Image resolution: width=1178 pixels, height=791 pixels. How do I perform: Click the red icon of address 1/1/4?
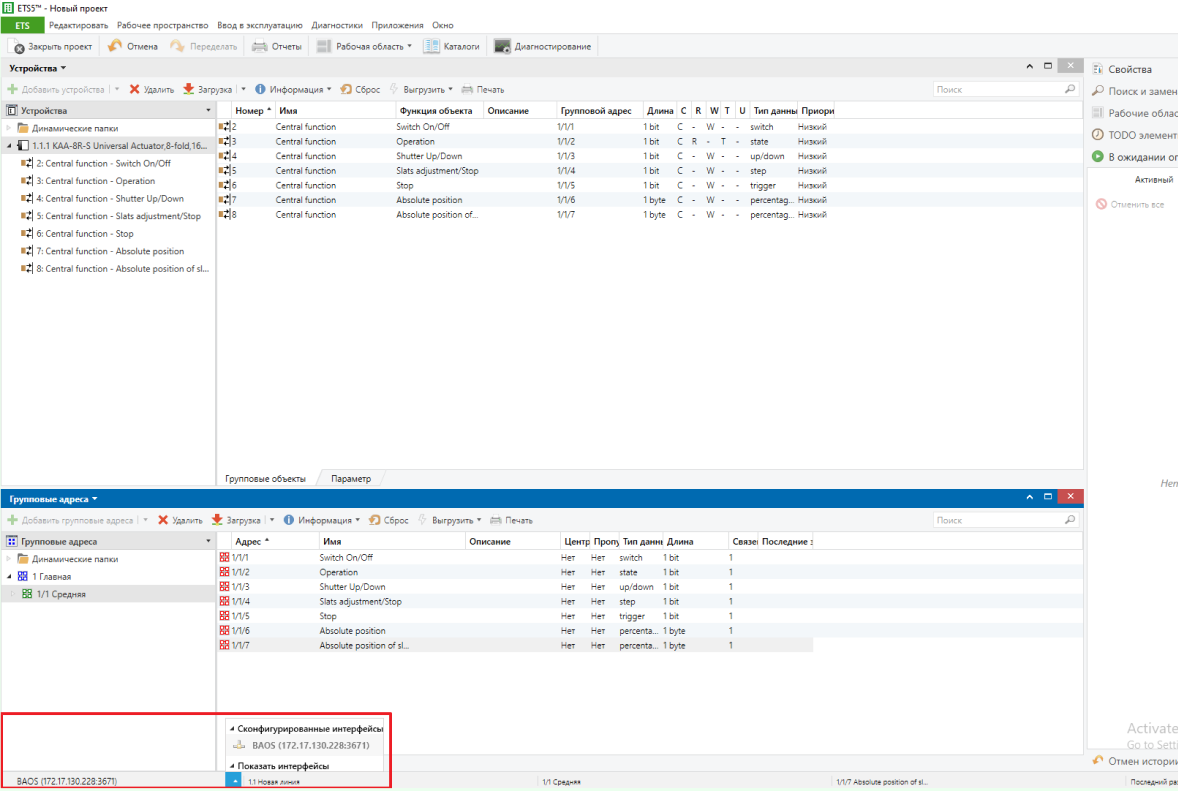point(224,602)
